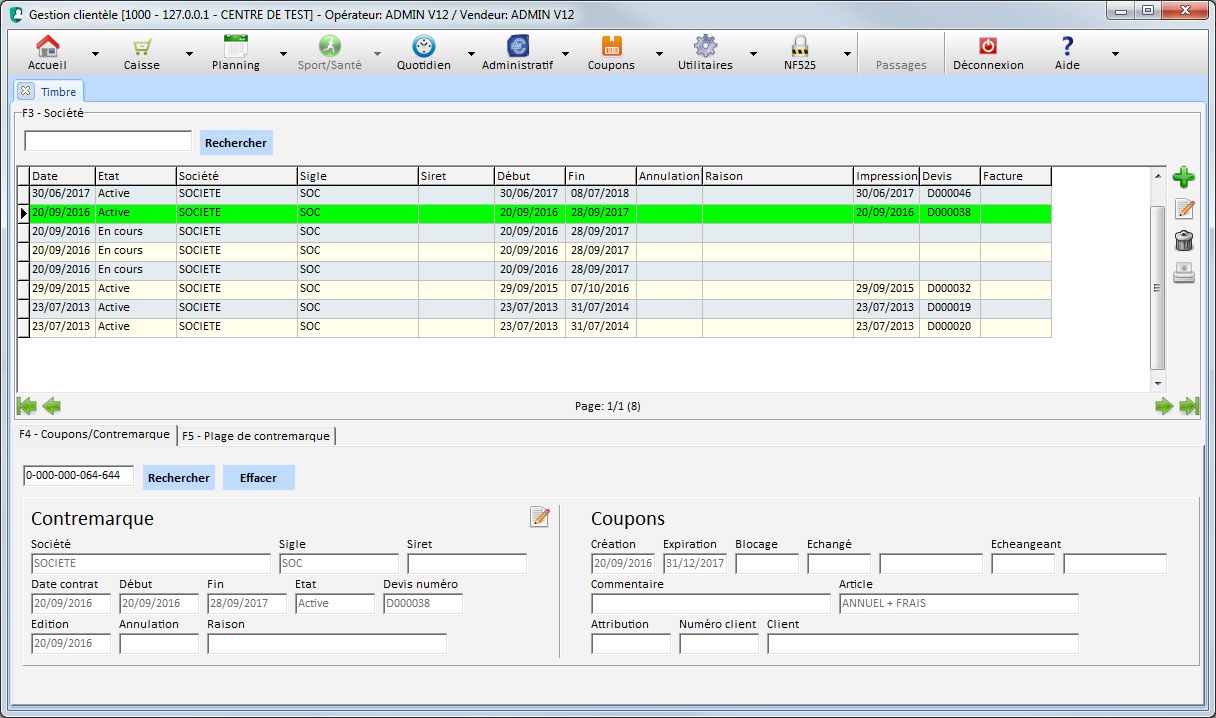Image resolution: width=1216 pixels, height=718 pixels.
Task: Select row with Devis D000046
Action: point(541,193)
